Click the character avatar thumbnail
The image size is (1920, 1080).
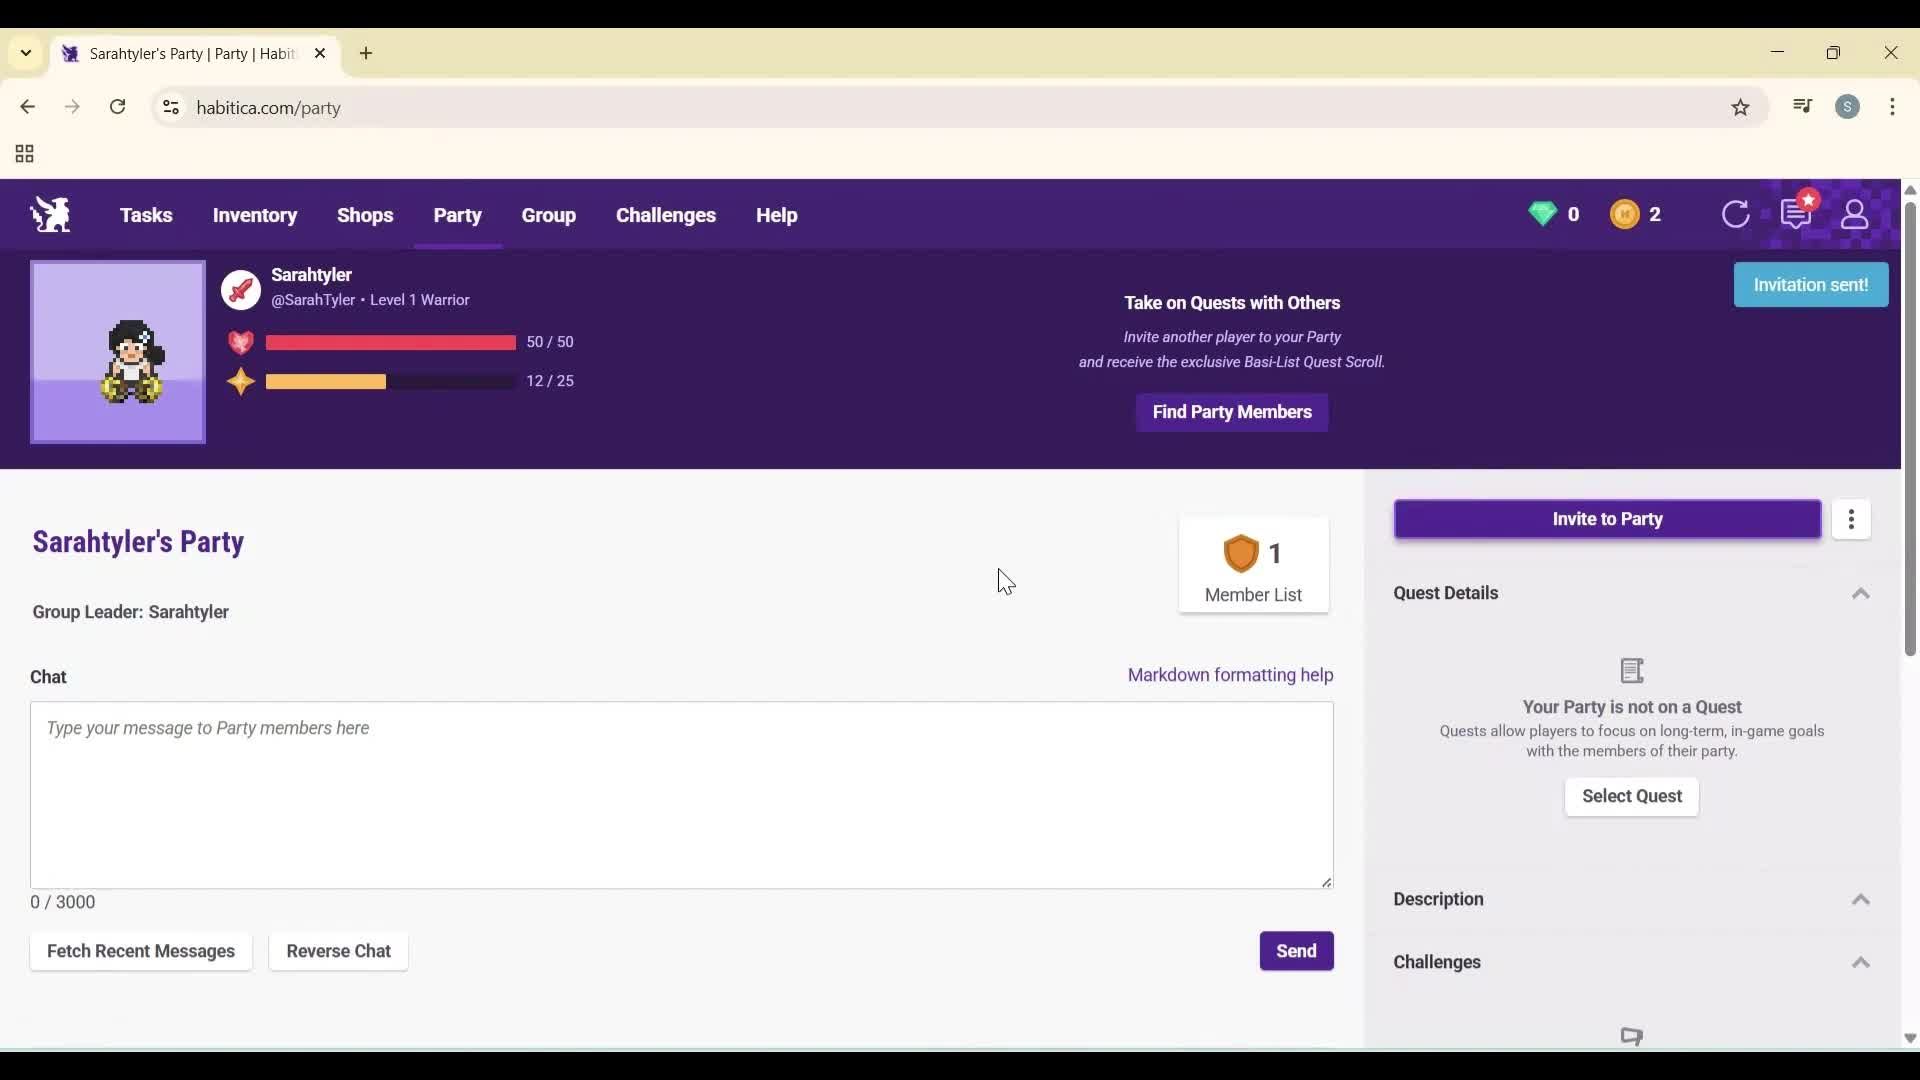click(117, 352)
